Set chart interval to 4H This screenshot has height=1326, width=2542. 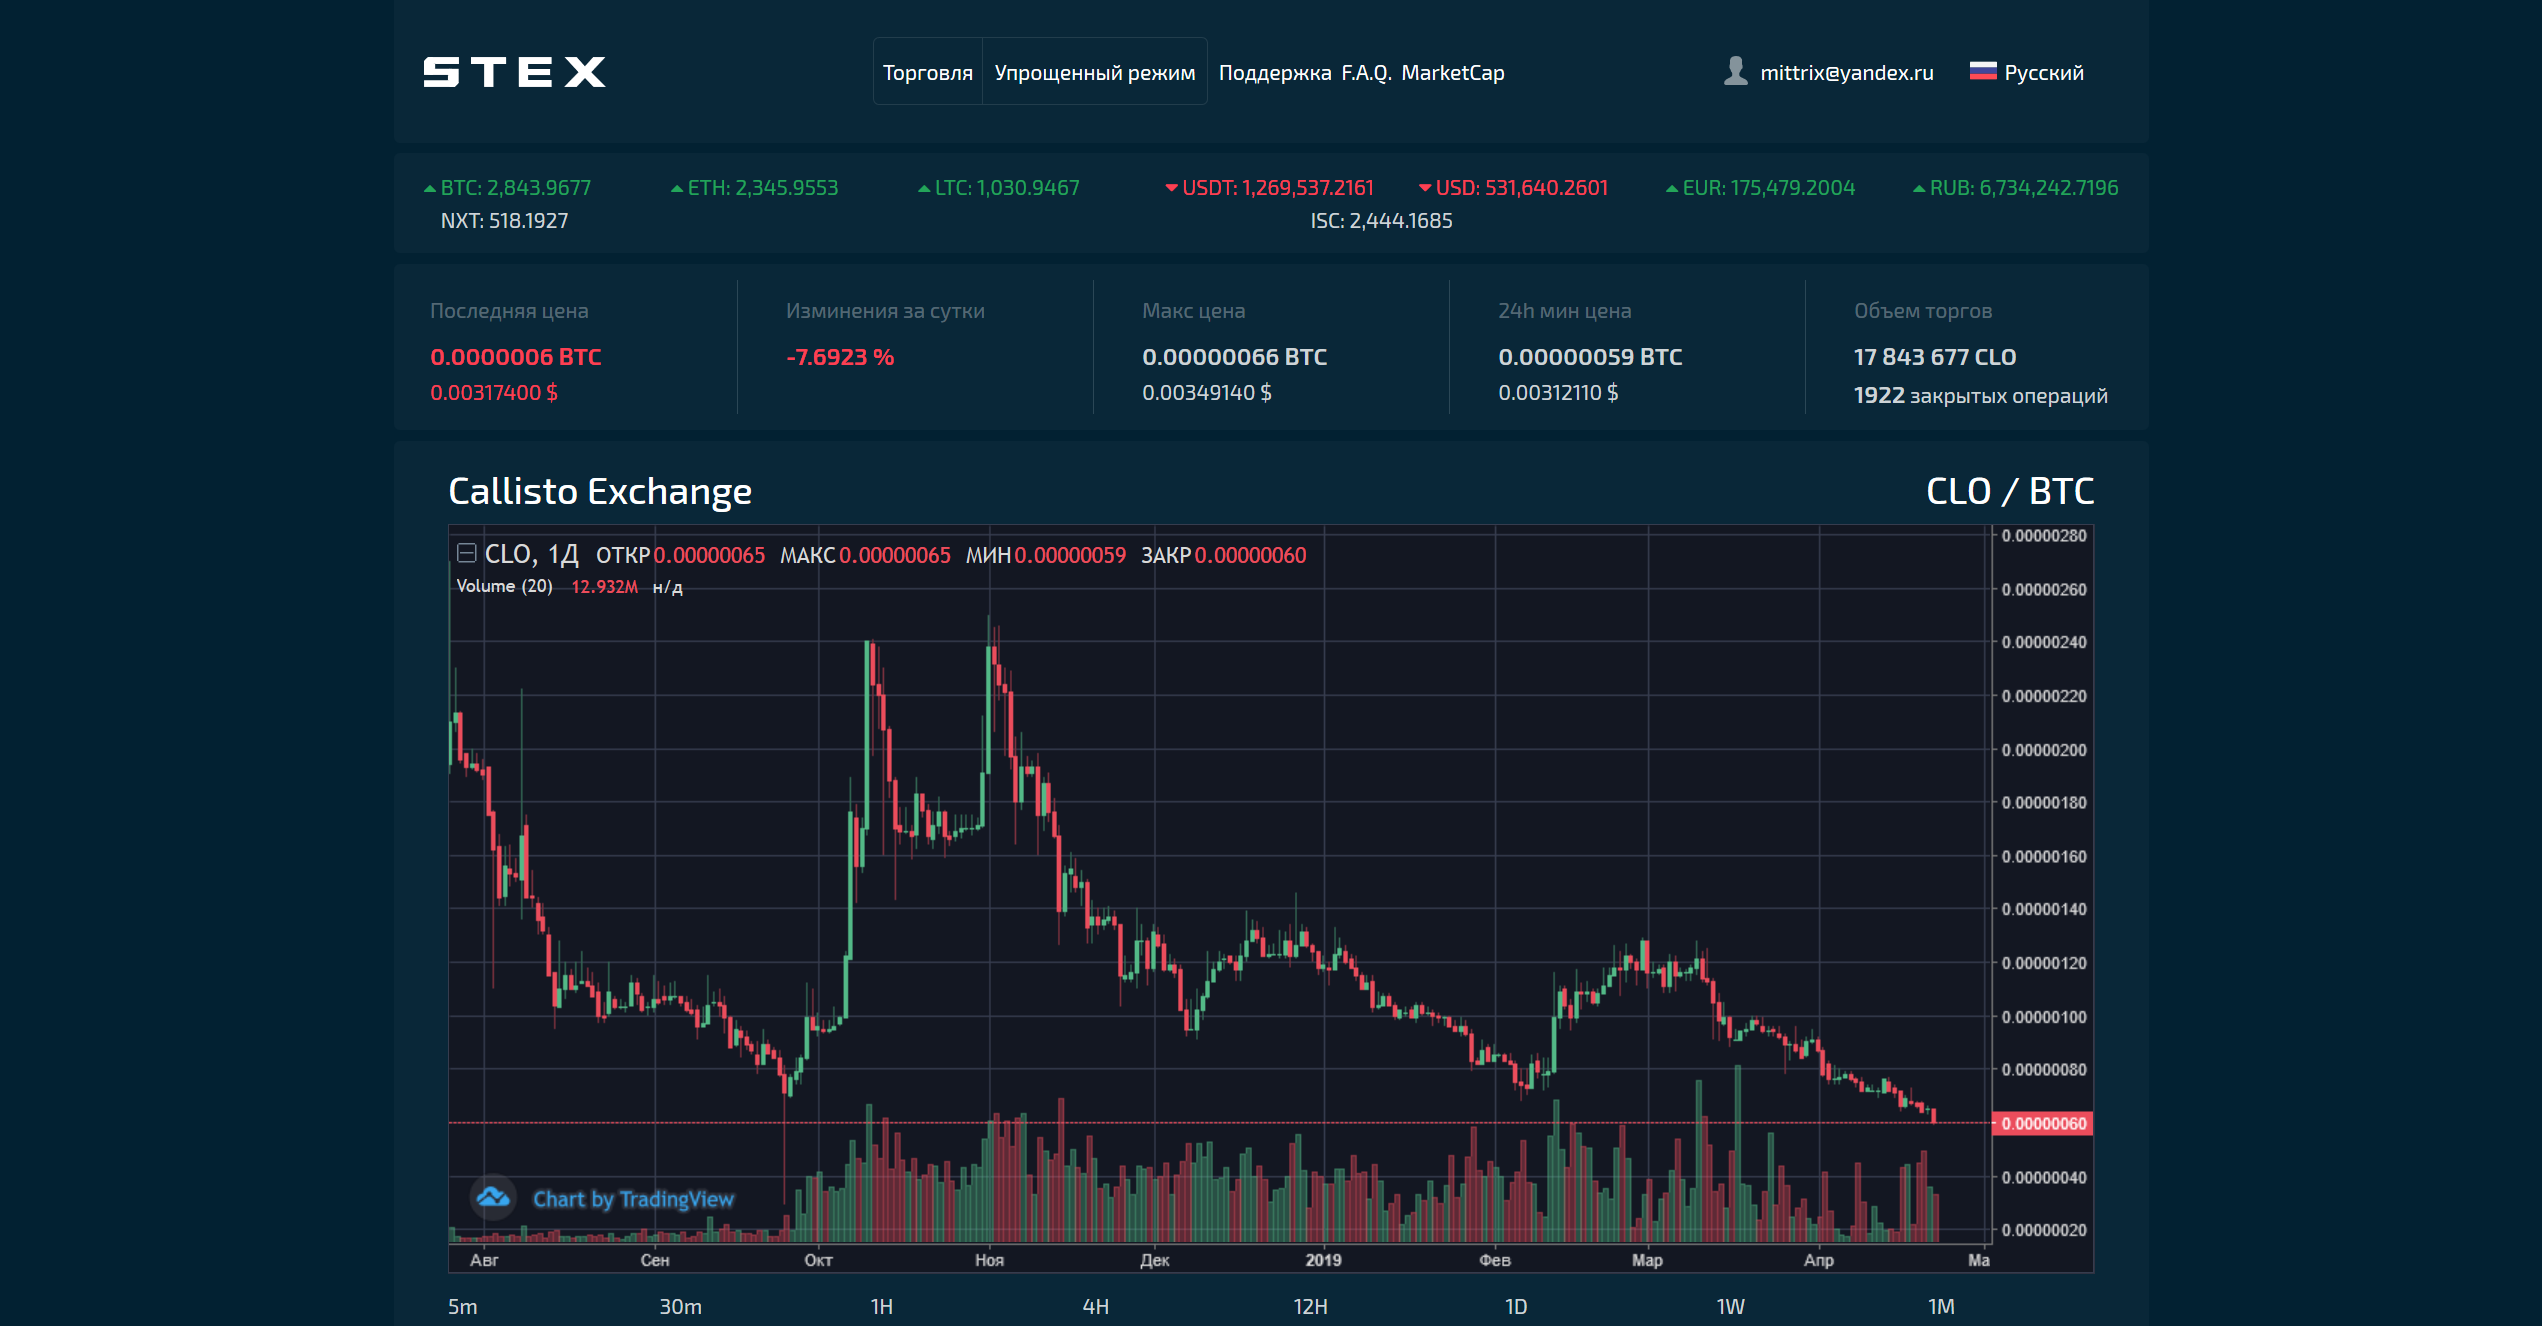[x=1095, y=1306]
